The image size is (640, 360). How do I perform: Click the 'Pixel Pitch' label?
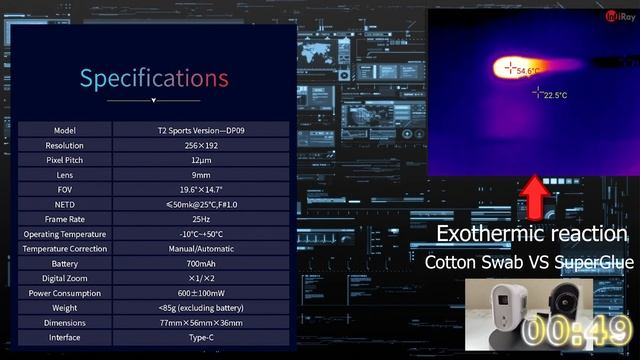64,160
